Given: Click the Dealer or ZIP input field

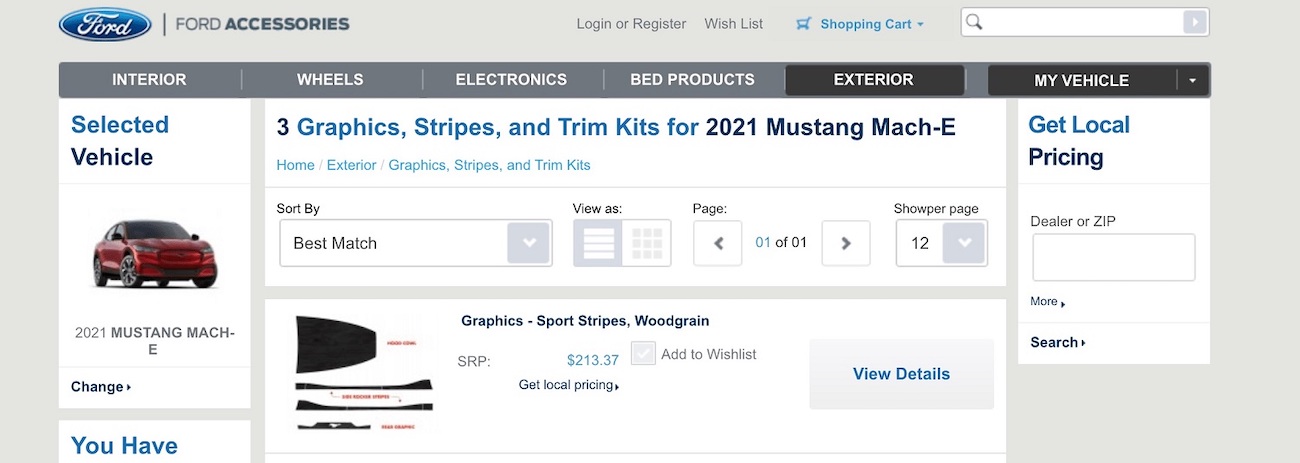Looking at the screenshot, I should [1113, 258].
